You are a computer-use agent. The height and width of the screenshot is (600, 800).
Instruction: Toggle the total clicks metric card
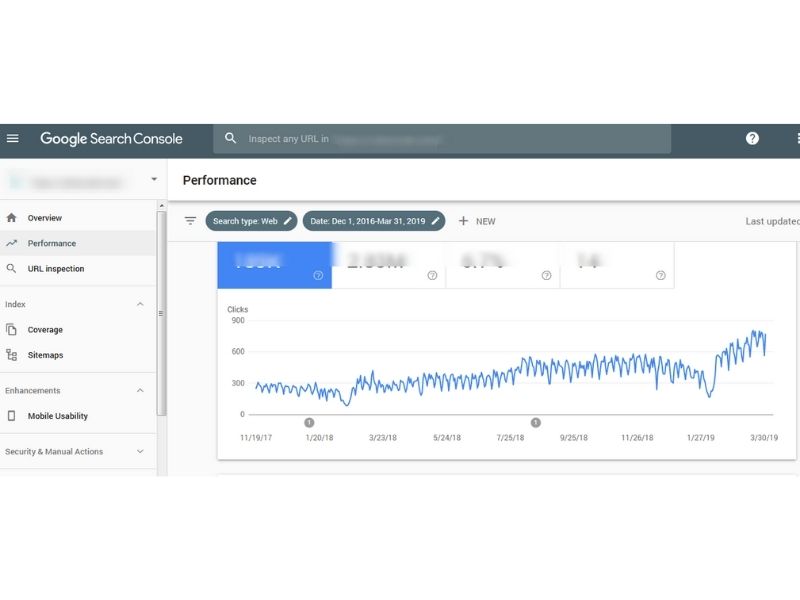(x=274, y=265)
